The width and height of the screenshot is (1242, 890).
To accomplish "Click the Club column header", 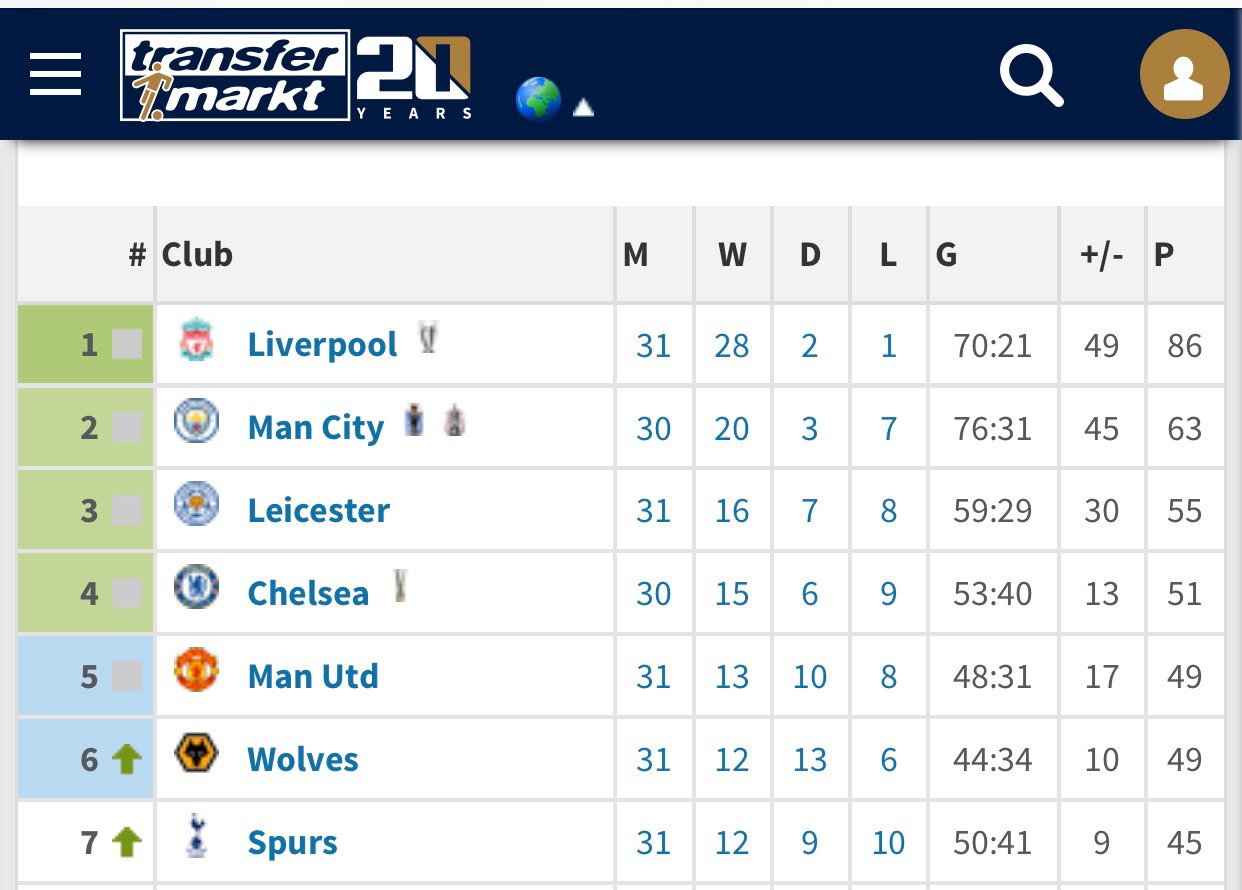I will tap(197, 255).
